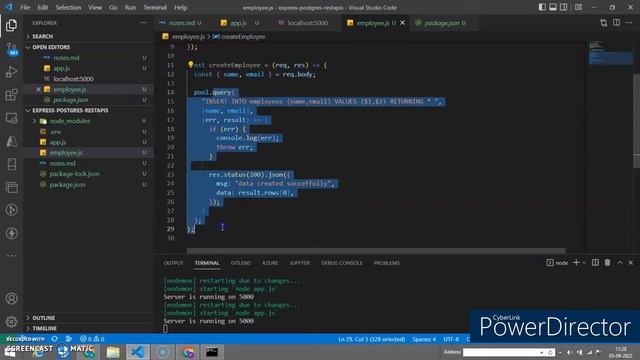640x360 pixels.
Task: Open the Manage gear menu
Action: coord(11,322)
